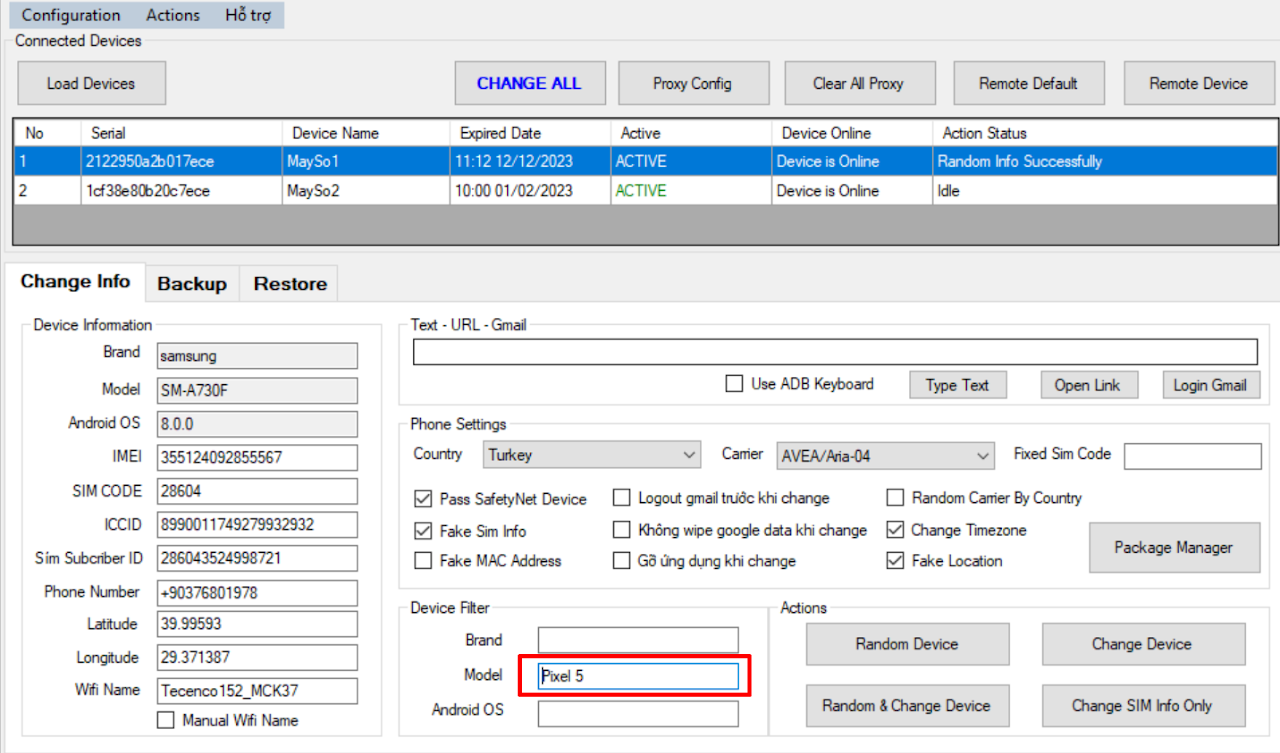Switch to the Backup tab

point(192,284)
